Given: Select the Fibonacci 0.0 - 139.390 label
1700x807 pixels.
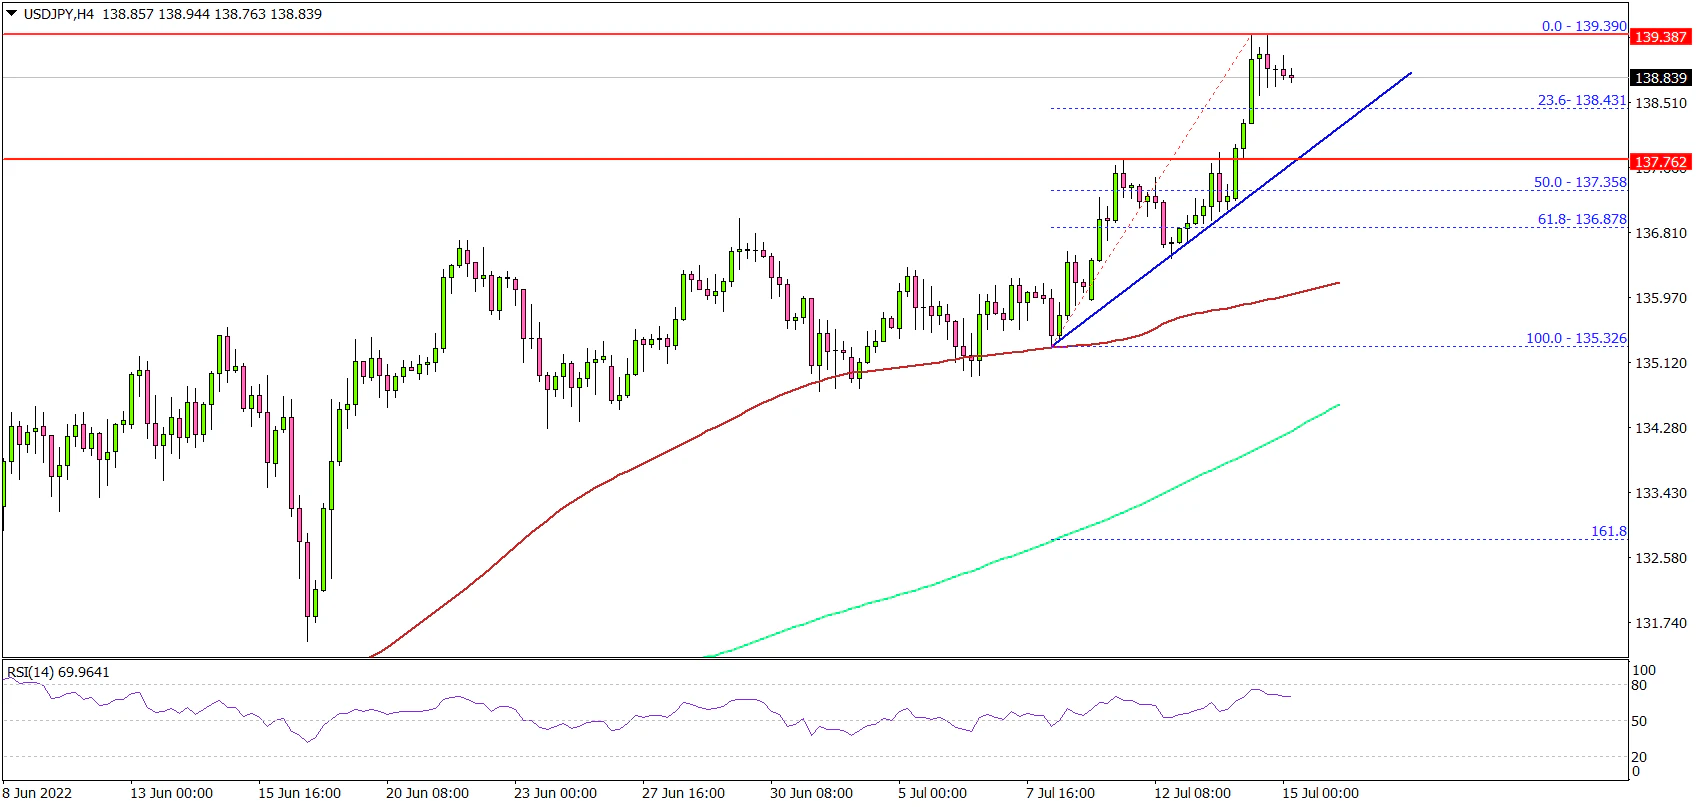Looking at the screenshot, I should 1584,26.
